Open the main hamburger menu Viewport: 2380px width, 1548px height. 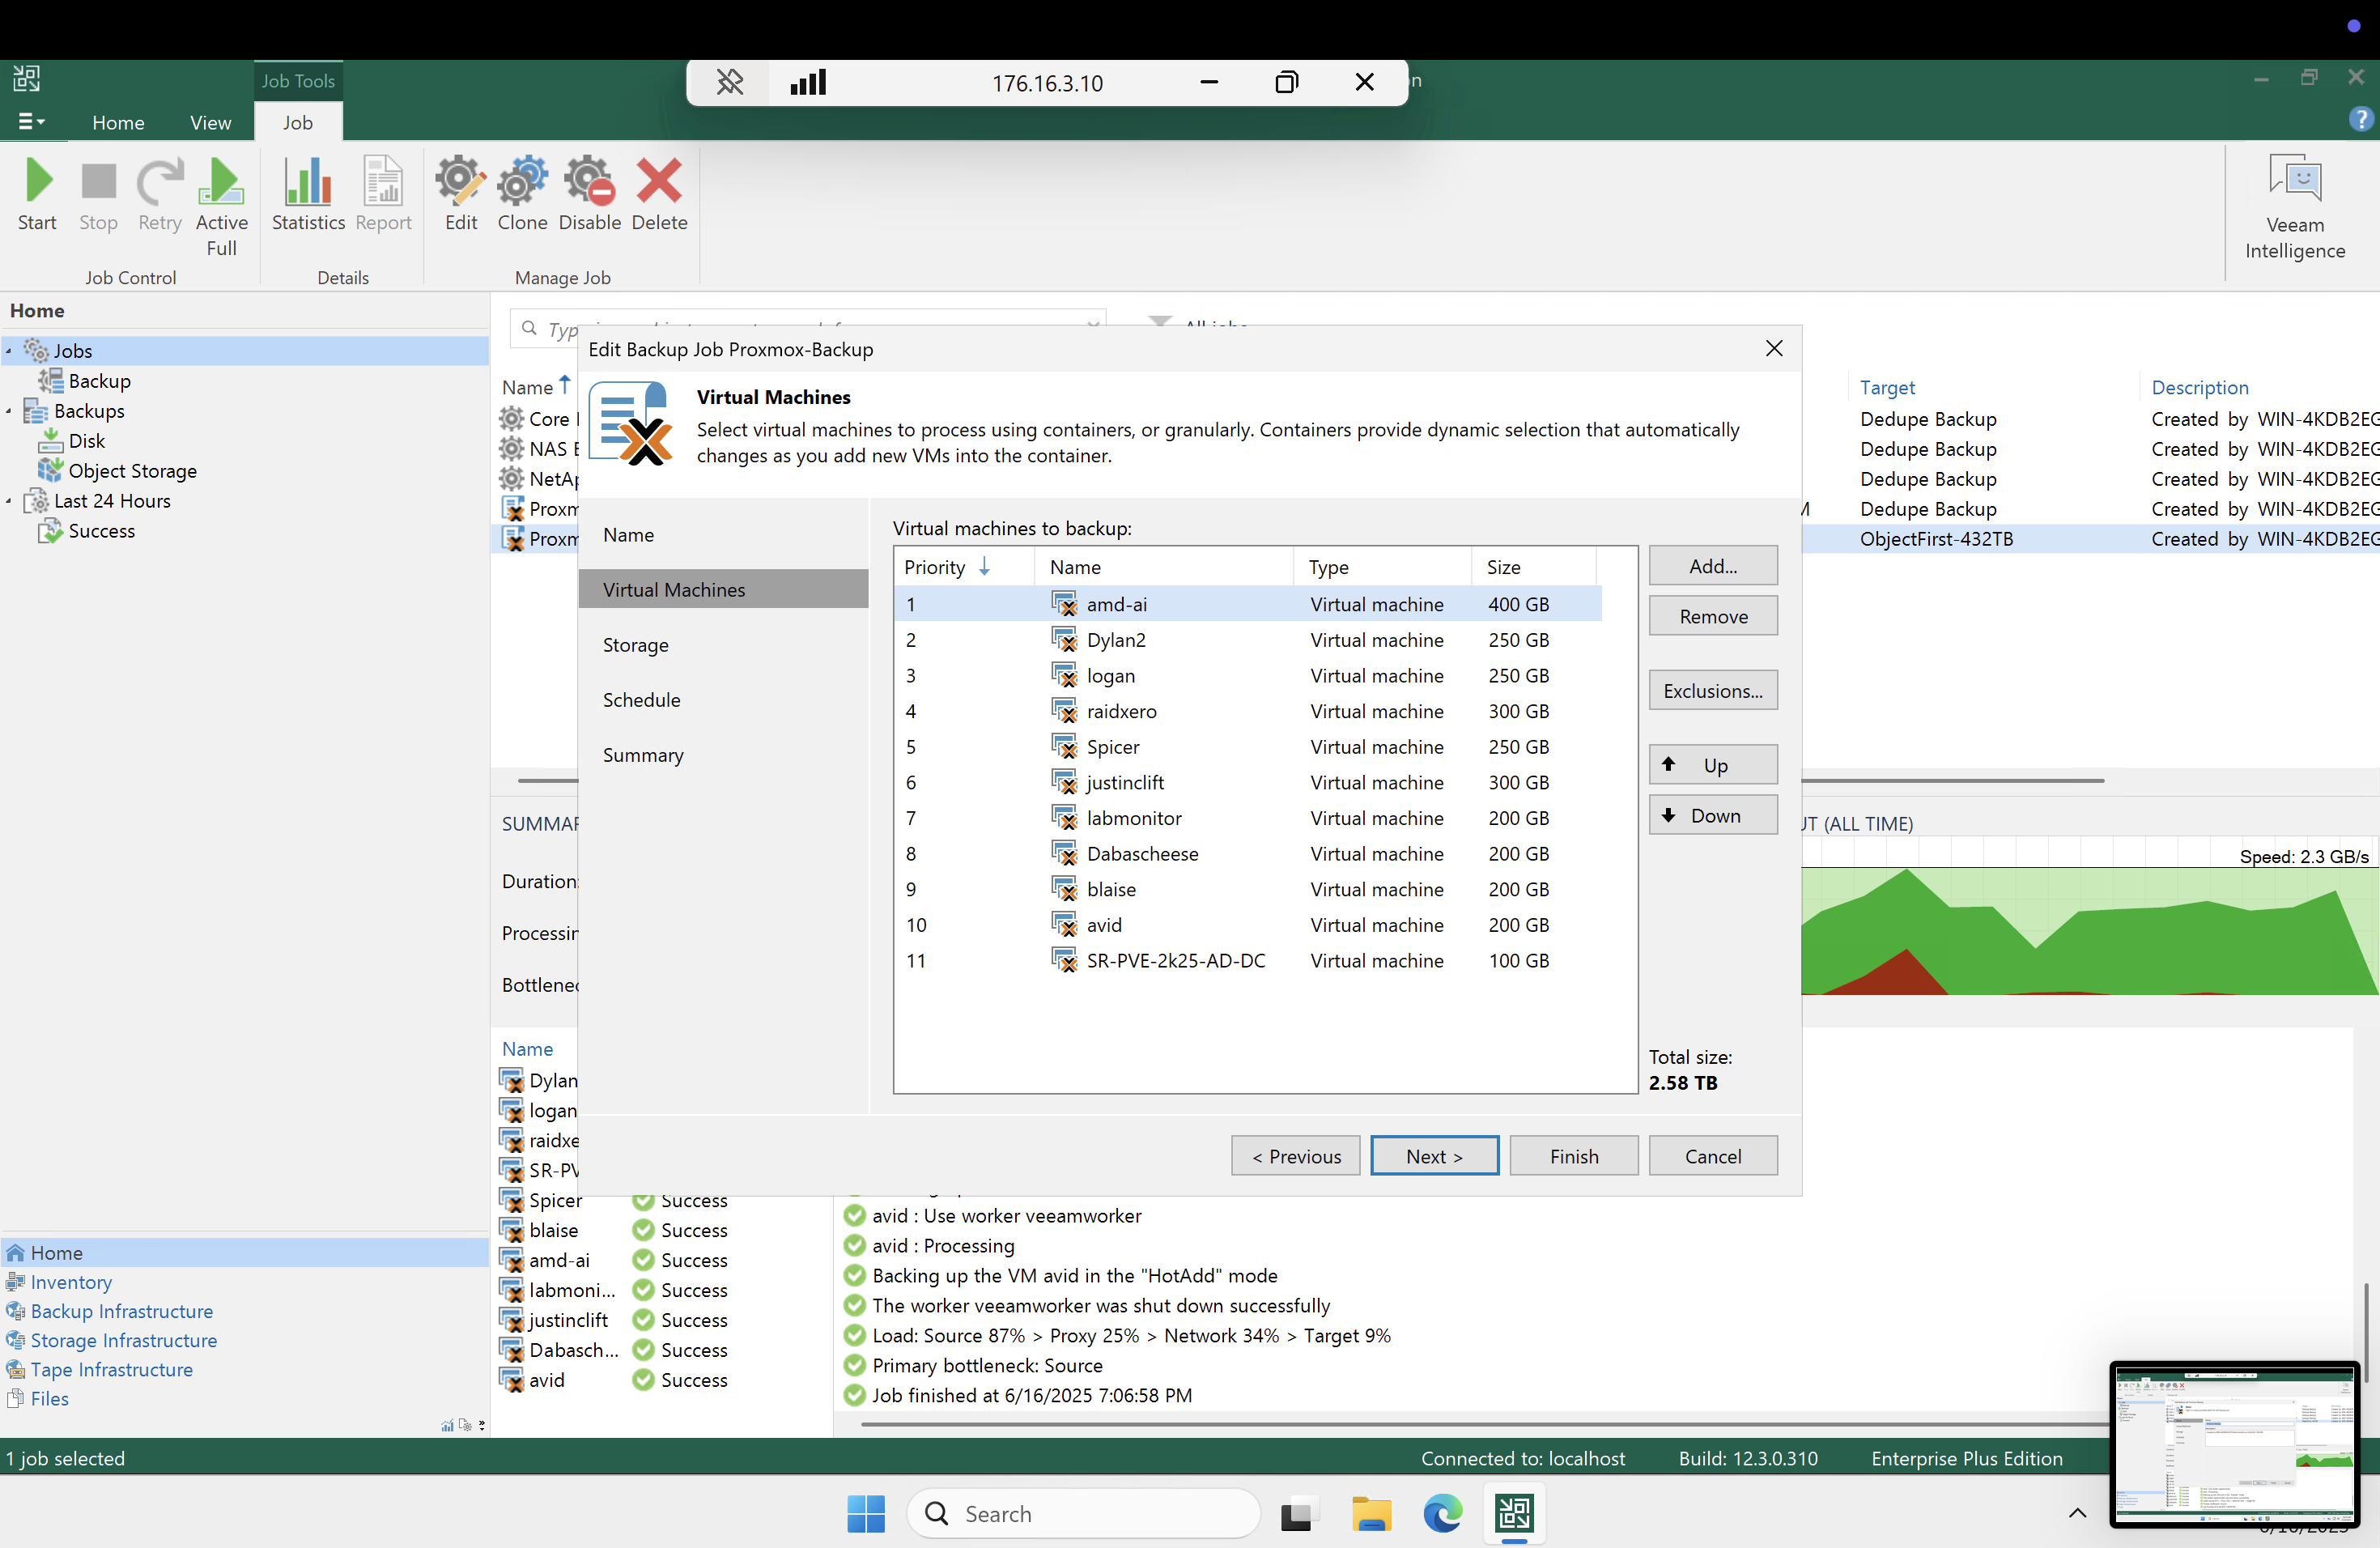[31, 122]
